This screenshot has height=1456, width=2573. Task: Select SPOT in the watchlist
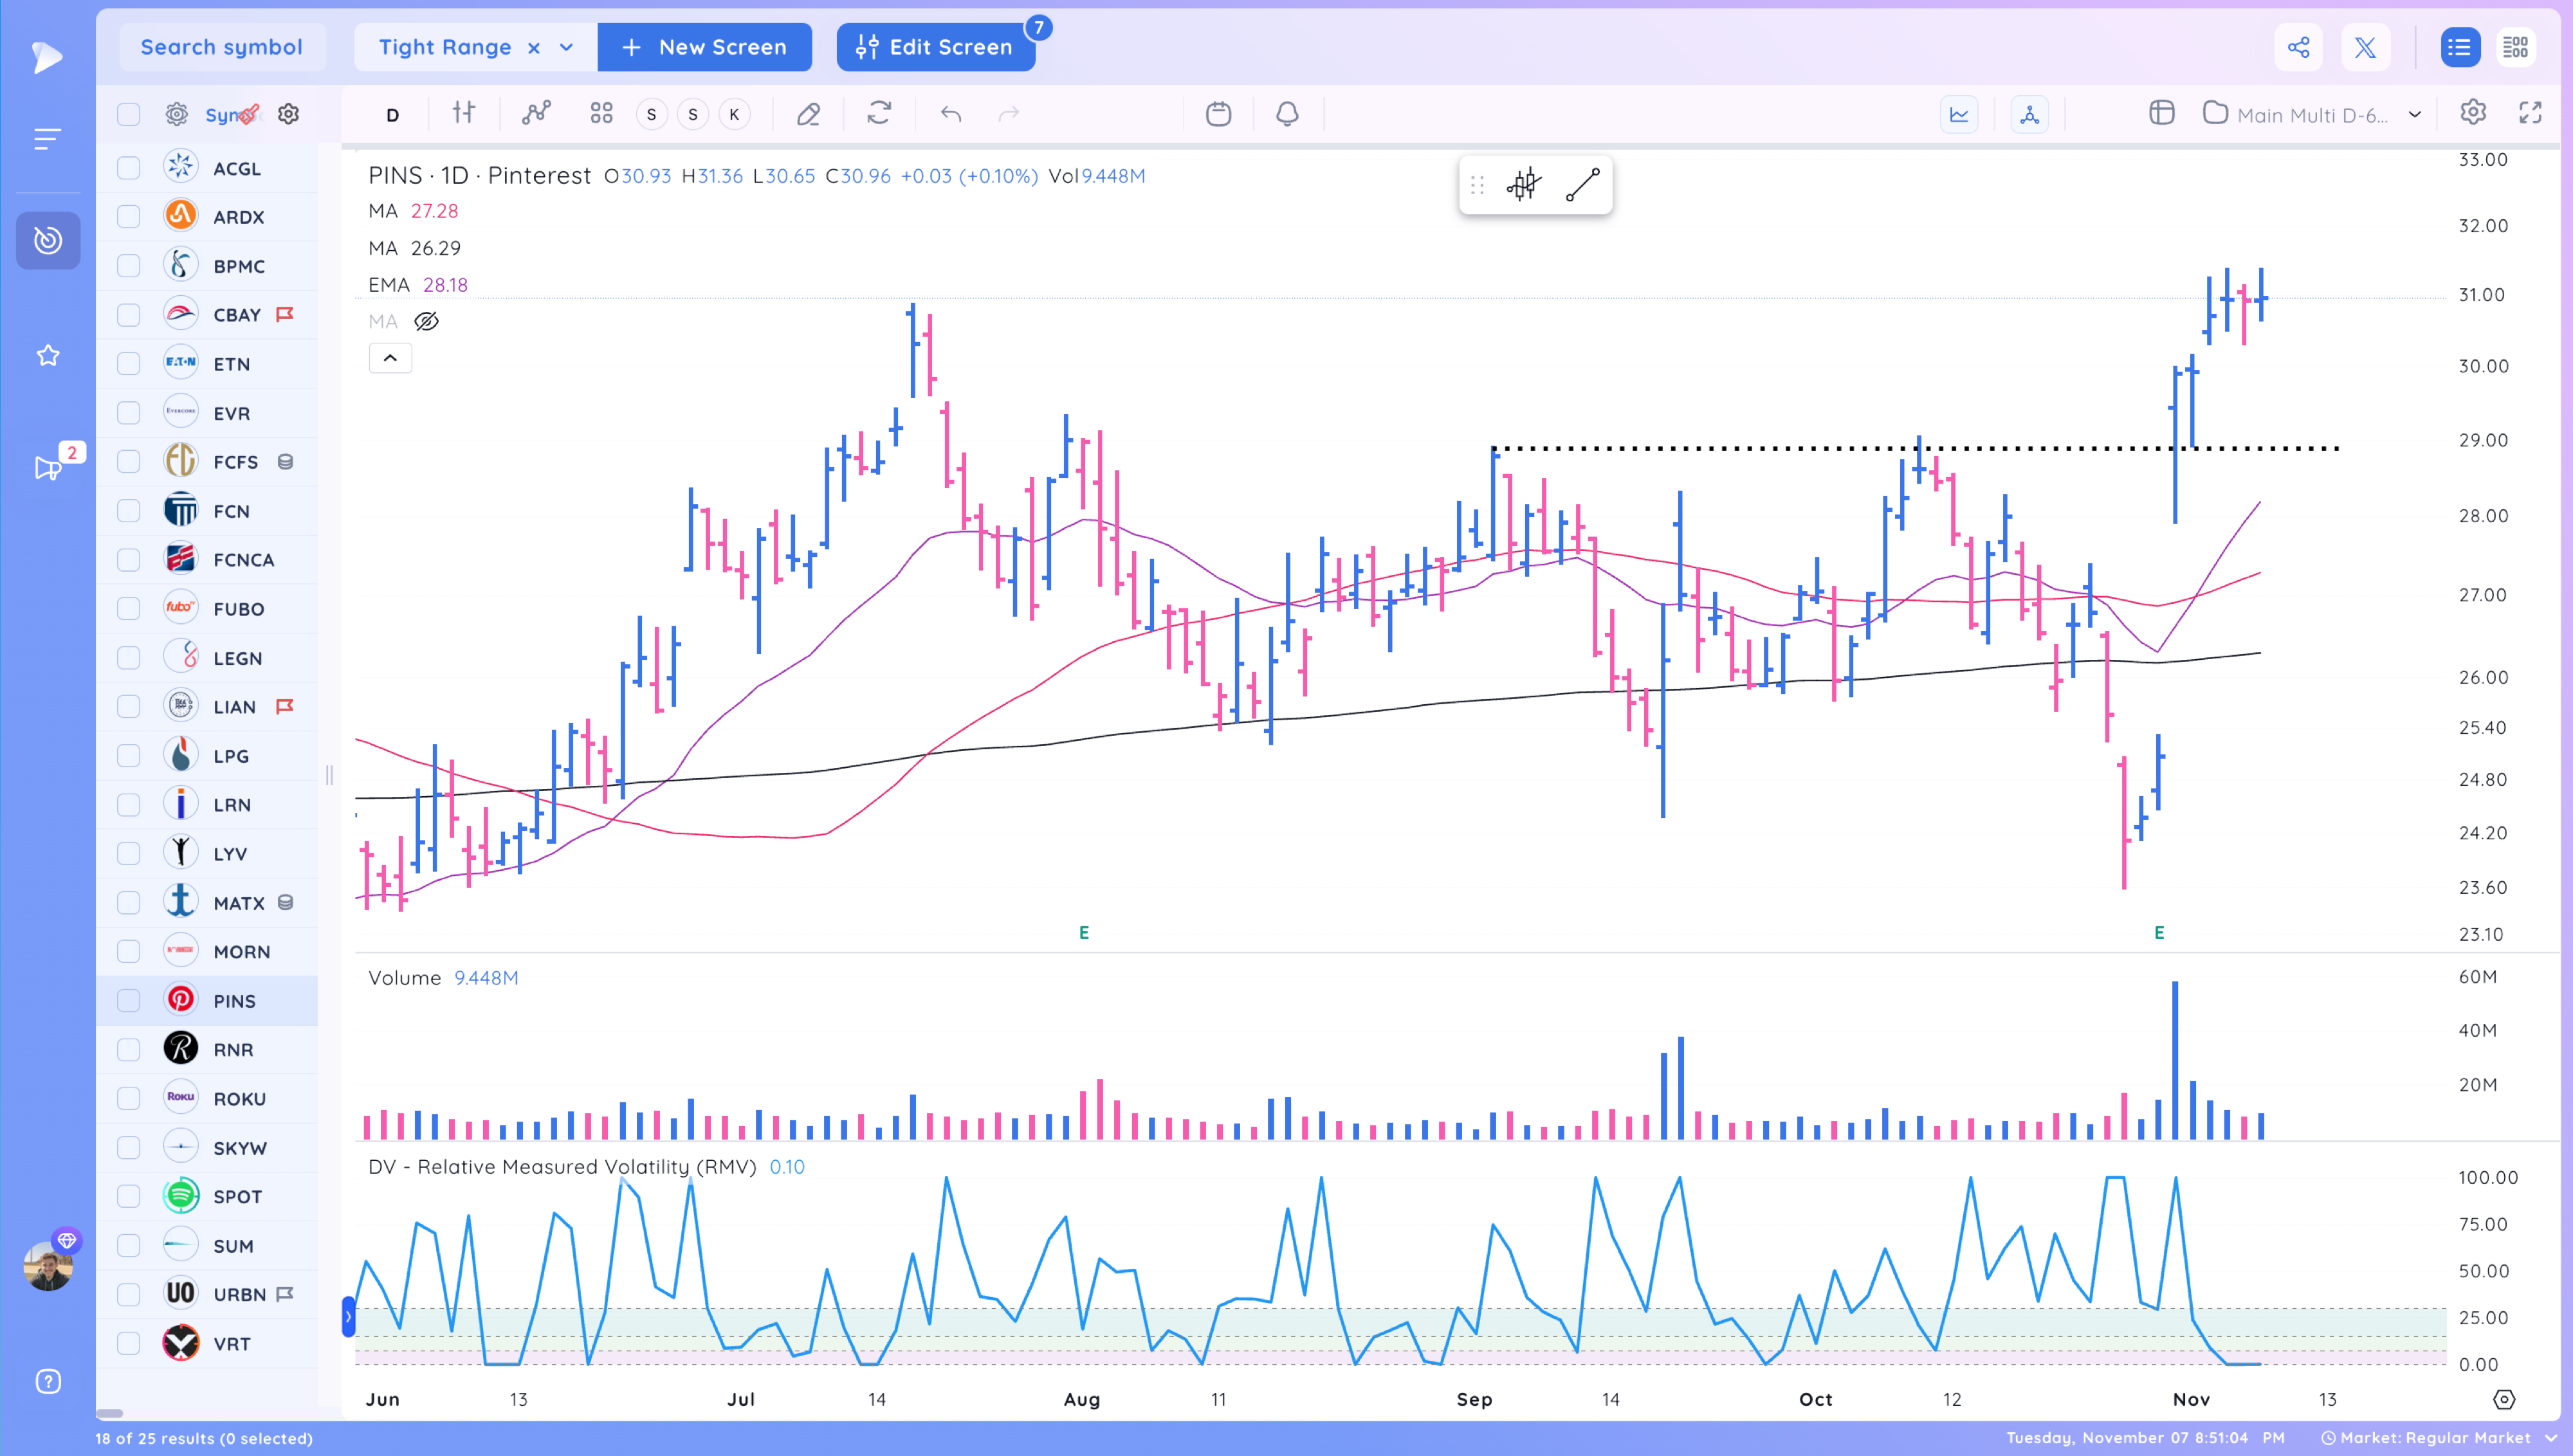pyautogui.click(x=237, y=1197)
